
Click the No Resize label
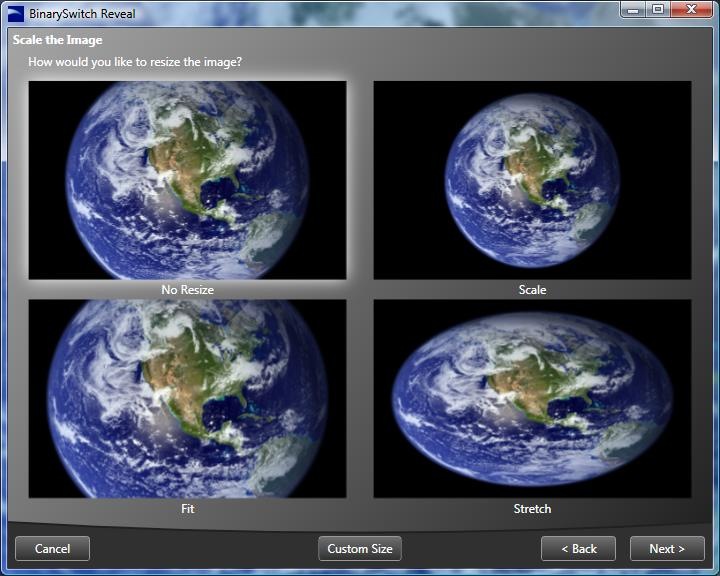[x=187, y=290]
